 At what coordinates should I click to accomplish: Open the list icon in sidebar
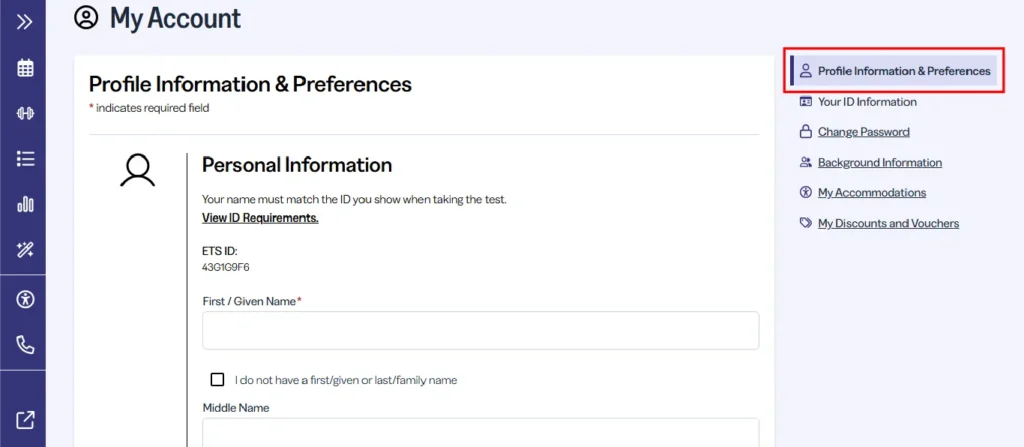point(25,158)
